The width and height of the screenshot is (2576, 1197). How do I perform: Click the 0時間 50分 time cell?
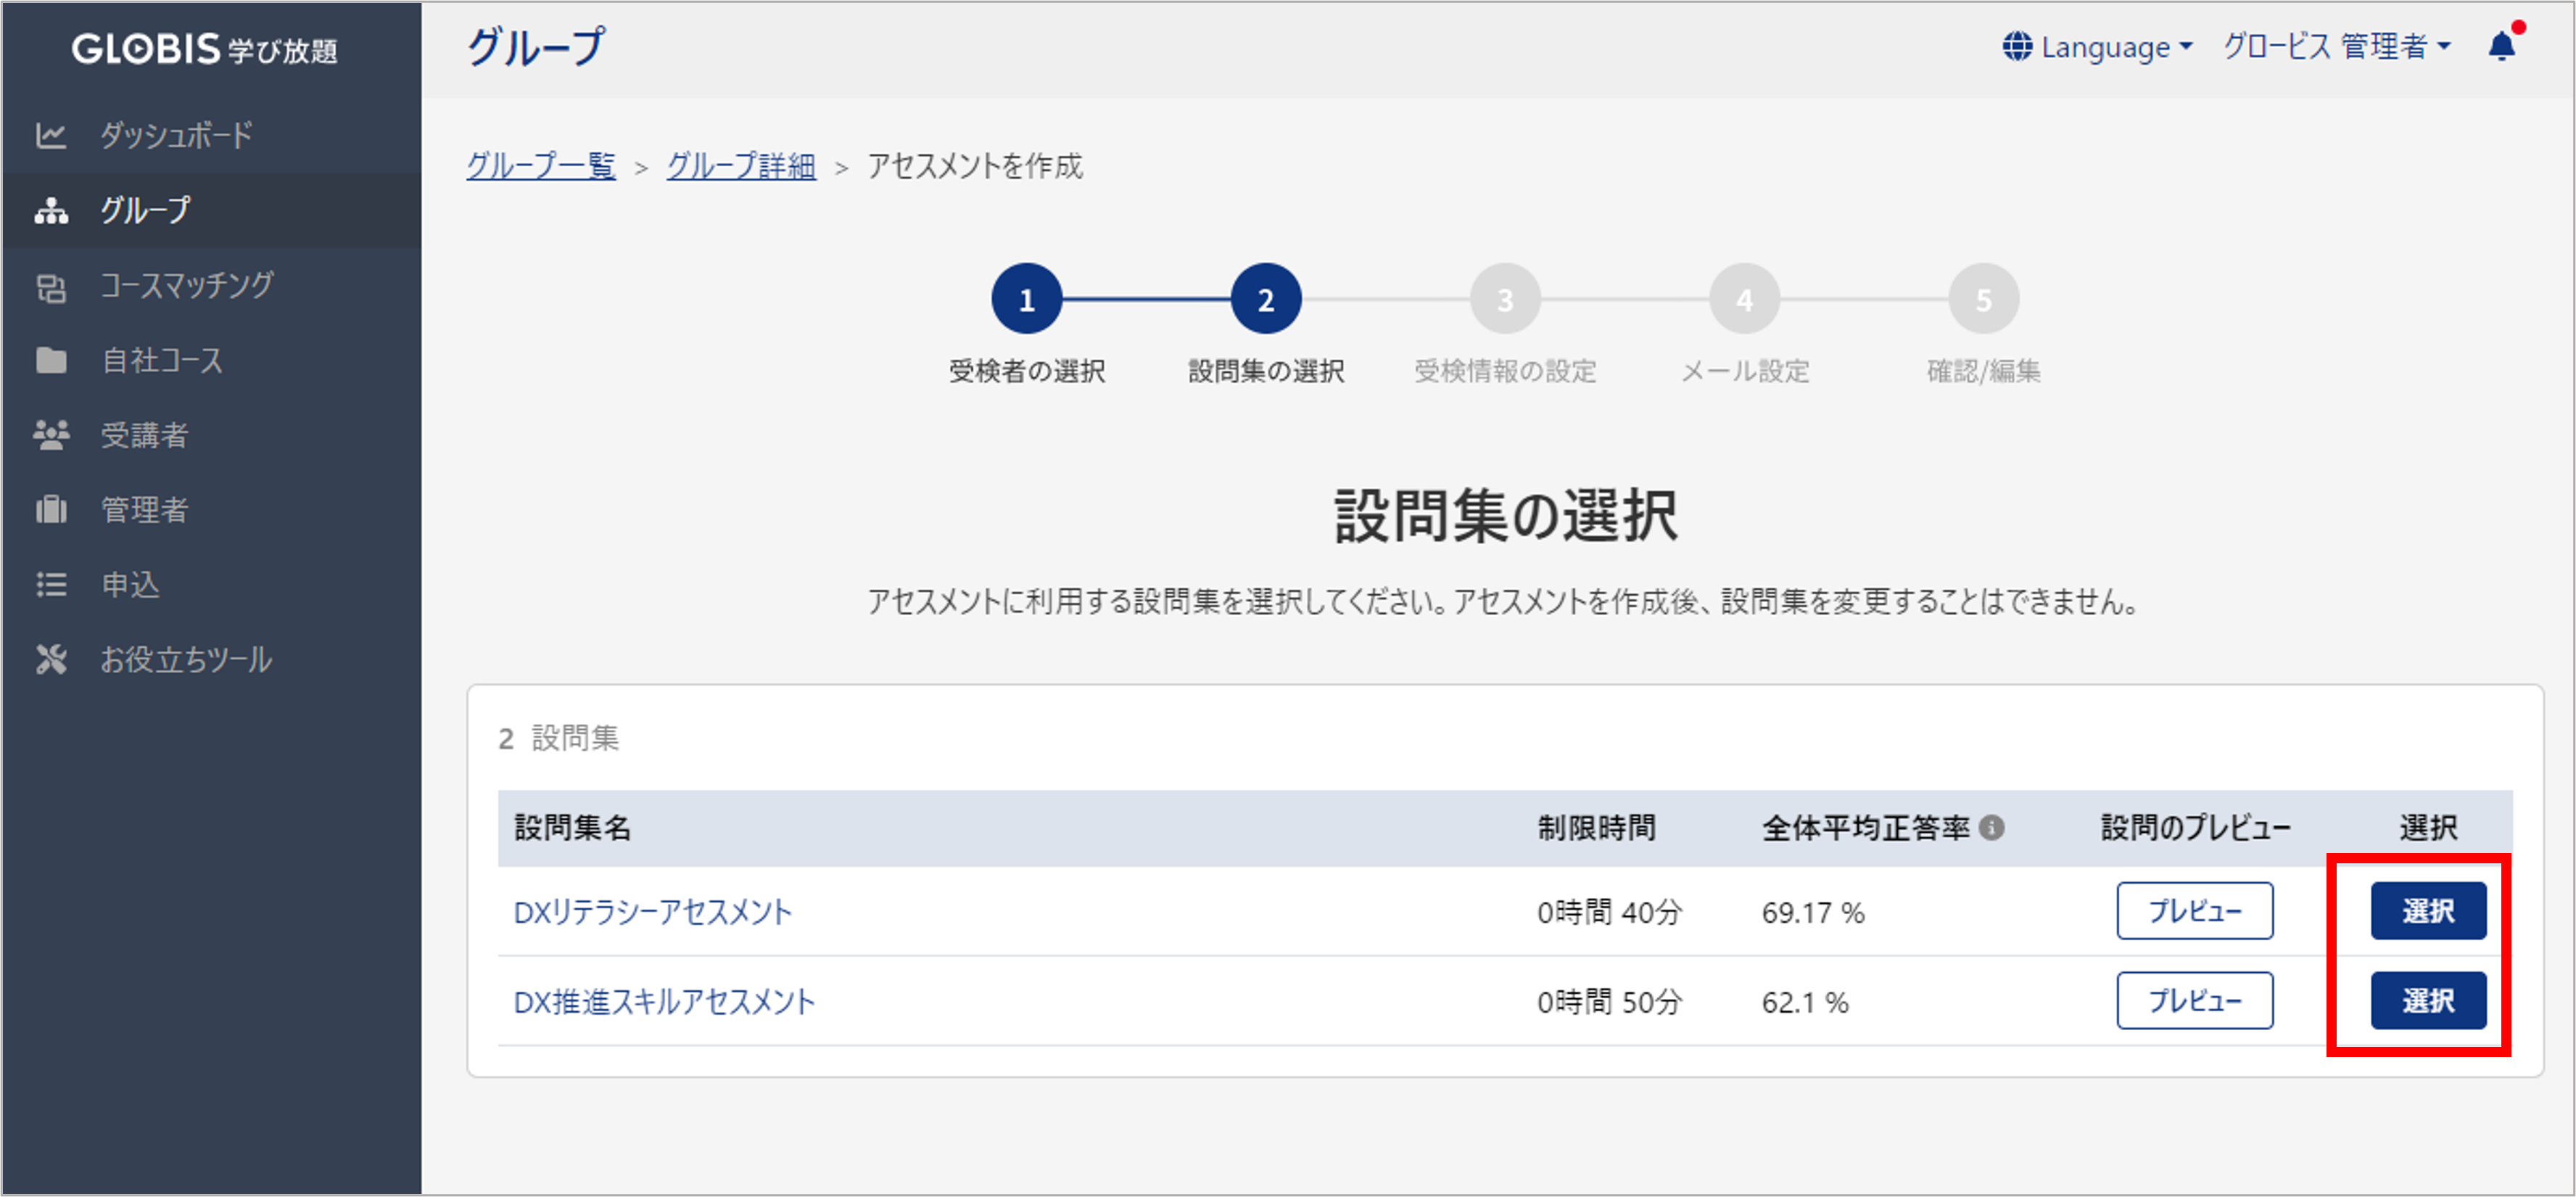pos(1610,1002)
